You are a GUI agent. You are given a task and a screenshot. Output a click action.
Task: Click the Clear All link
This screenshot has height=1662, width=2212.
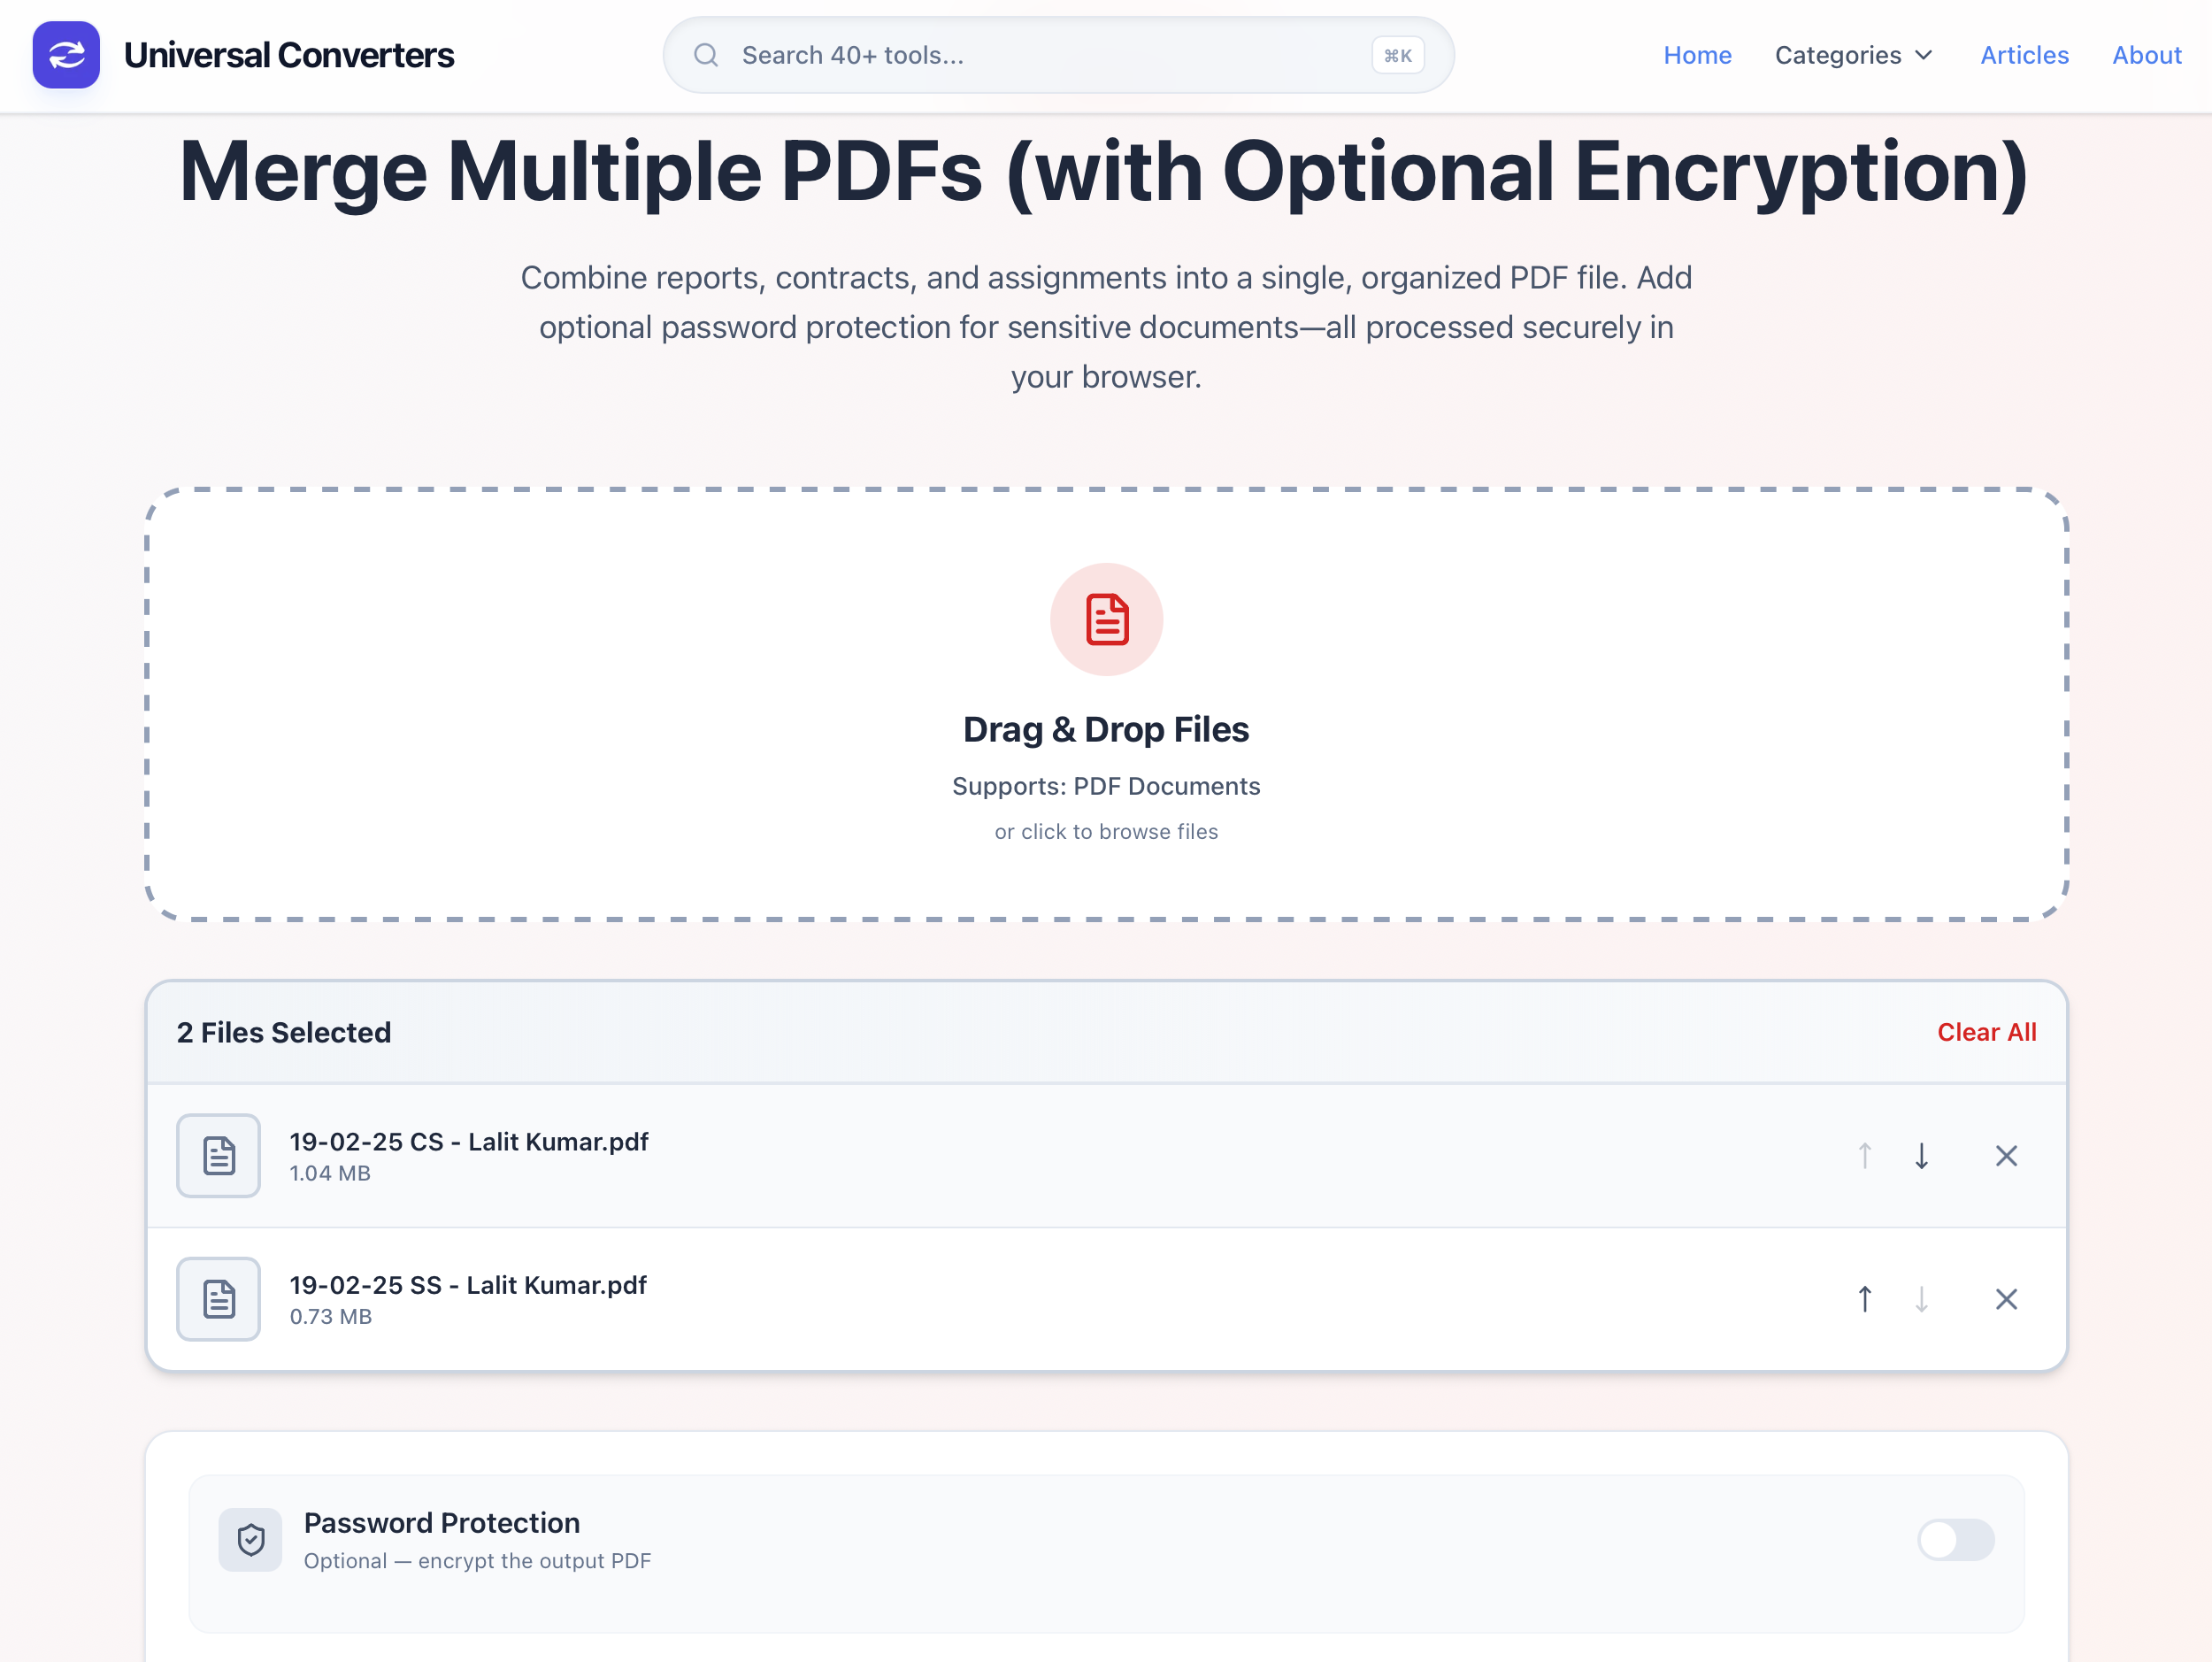tap(1986, 1032)
